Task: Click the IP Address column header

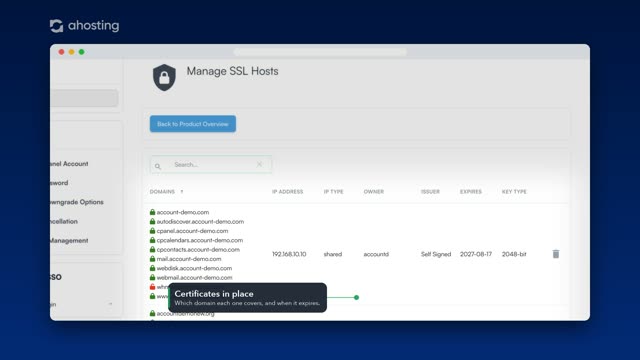Action: tap(287, 191)
